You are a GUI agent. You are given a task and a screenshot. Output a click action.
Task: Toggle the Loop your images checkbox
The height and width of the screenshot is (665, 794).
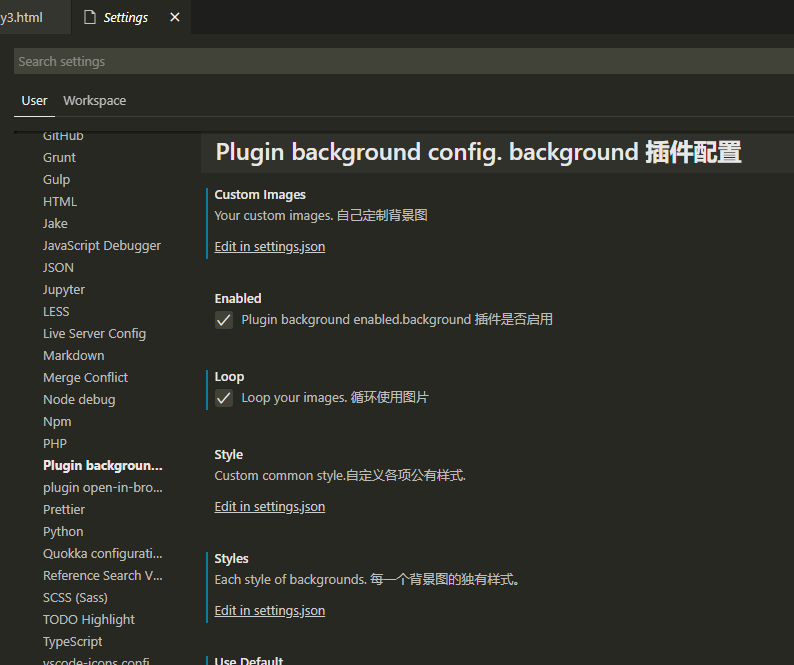click(224, 398)
